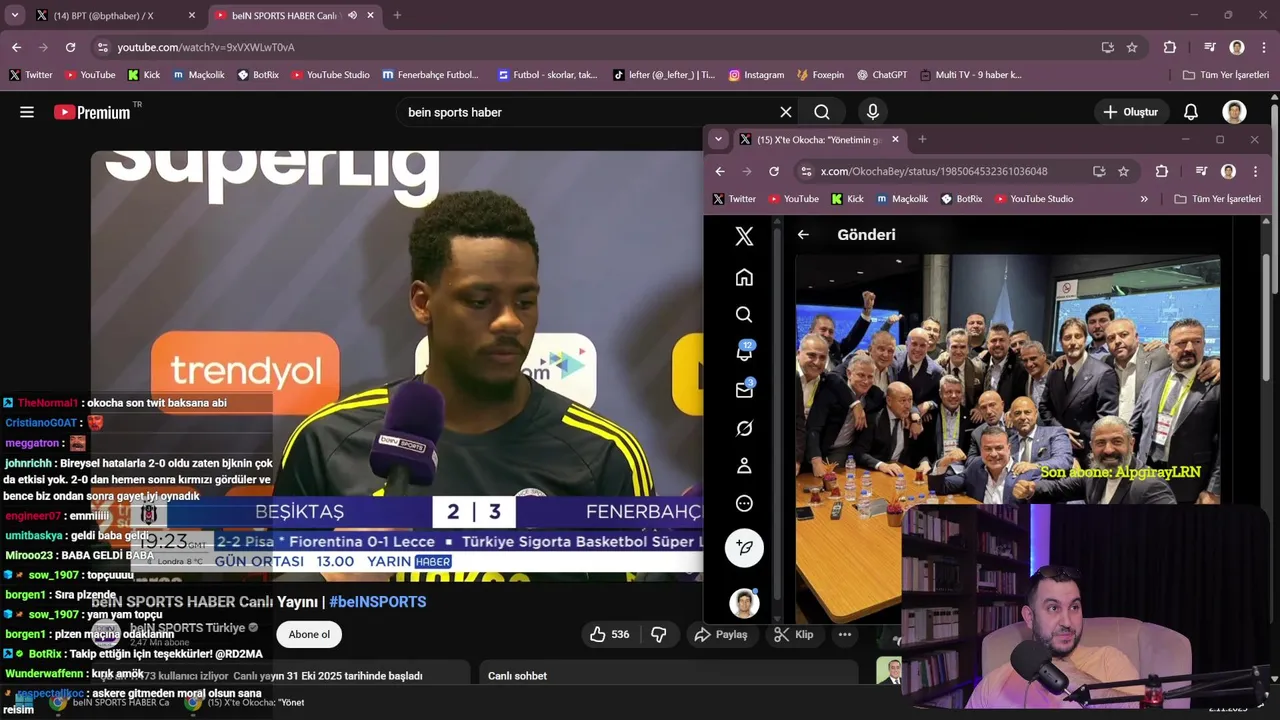The image size is (1280, 720).
Task: Click Abone ol subscribe button
Action: 309,634
